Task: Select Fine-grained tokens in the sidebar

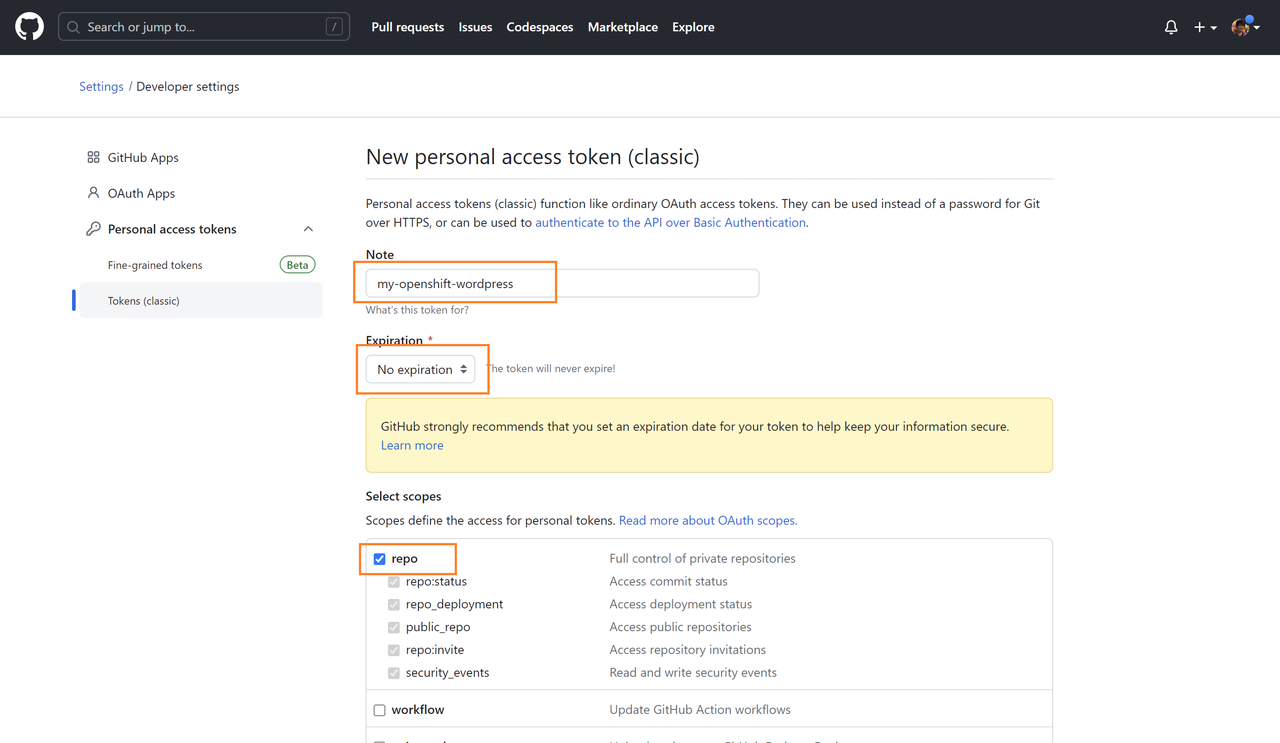Action: point(155,265)
